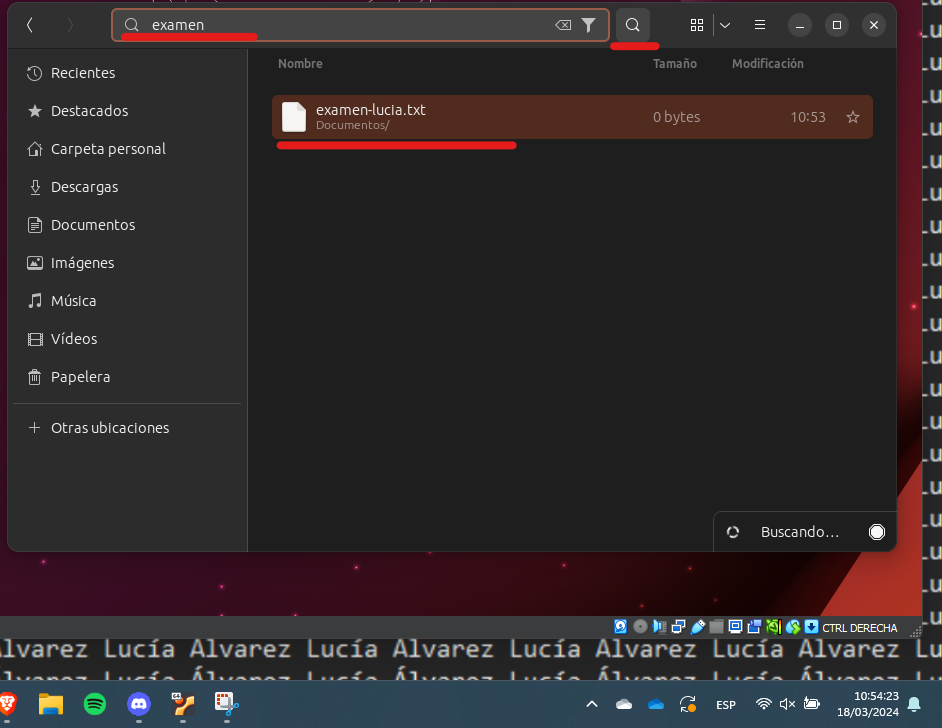Open Papelera trash location
The image size is (942, 728).
(x=80, y=377)
